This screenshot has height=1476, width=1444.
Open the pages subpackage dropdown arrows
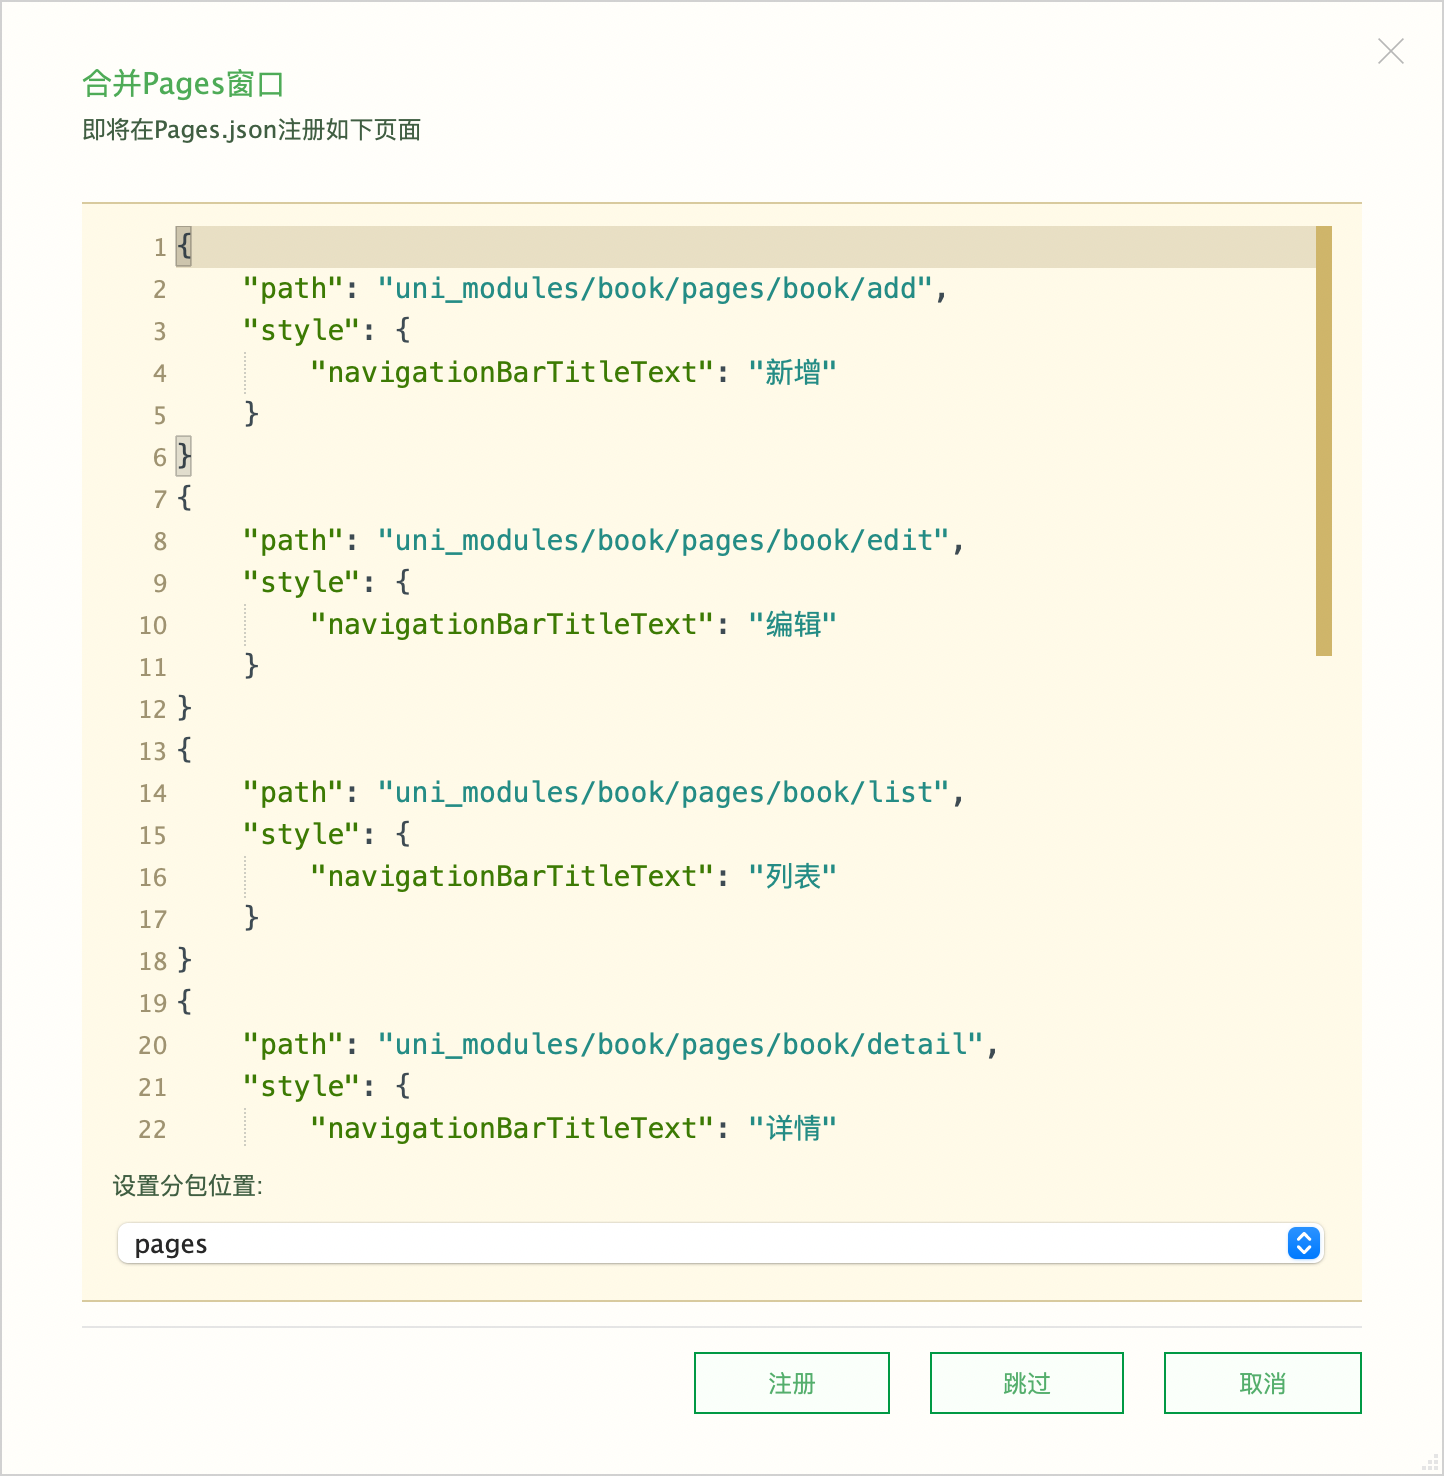point(1303,1243)
